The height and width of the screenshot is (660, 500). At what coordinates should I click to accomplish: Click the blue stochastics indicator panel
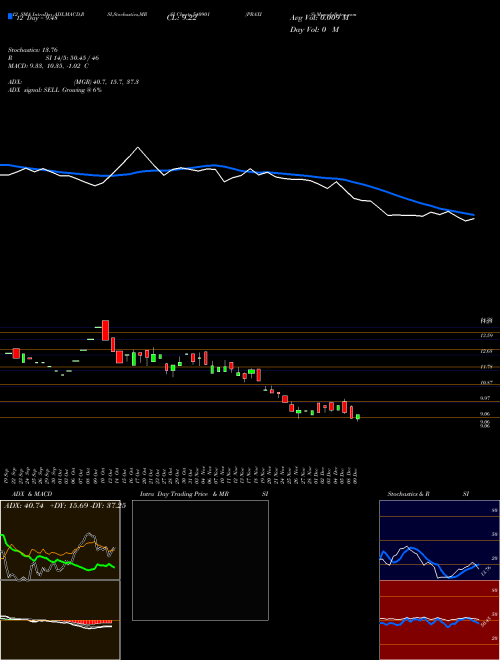439,540
